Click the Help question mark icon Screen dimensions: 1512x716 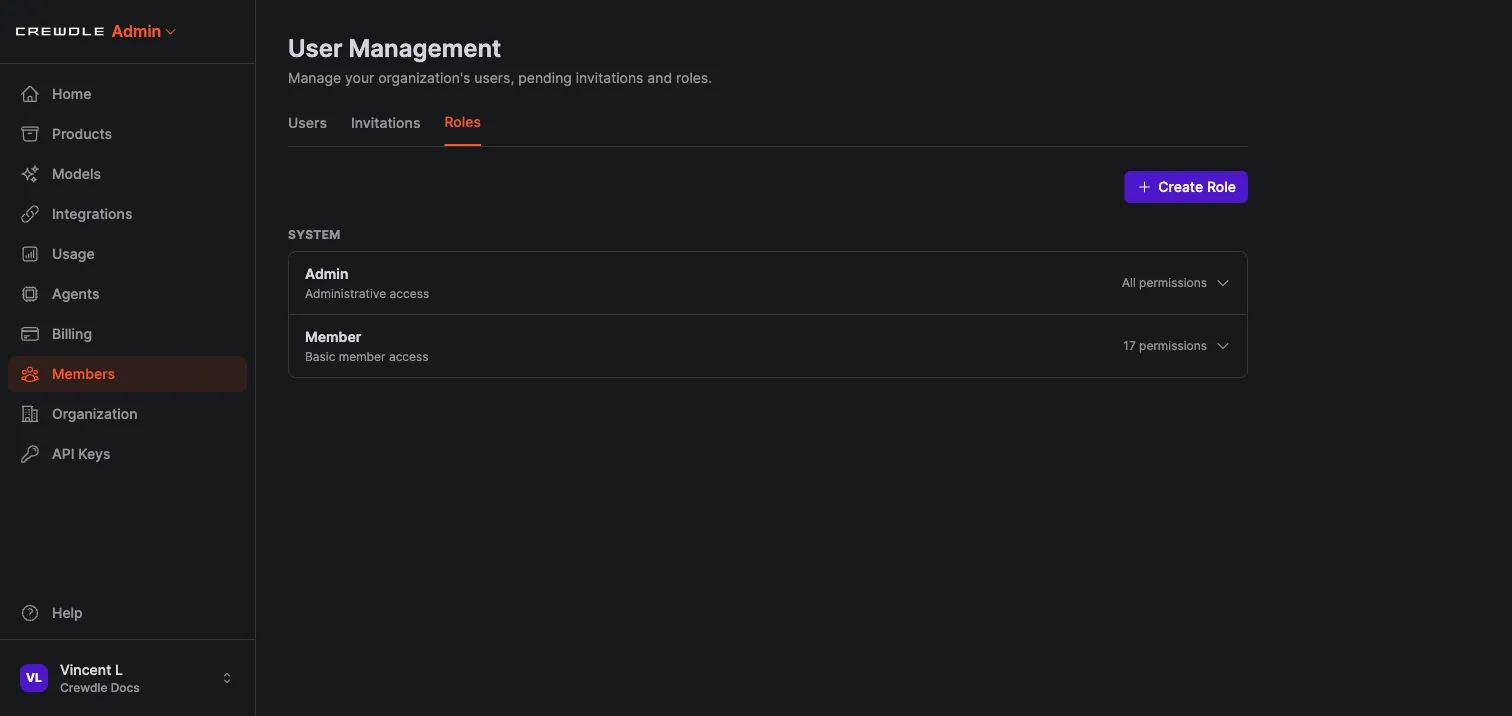30,613
